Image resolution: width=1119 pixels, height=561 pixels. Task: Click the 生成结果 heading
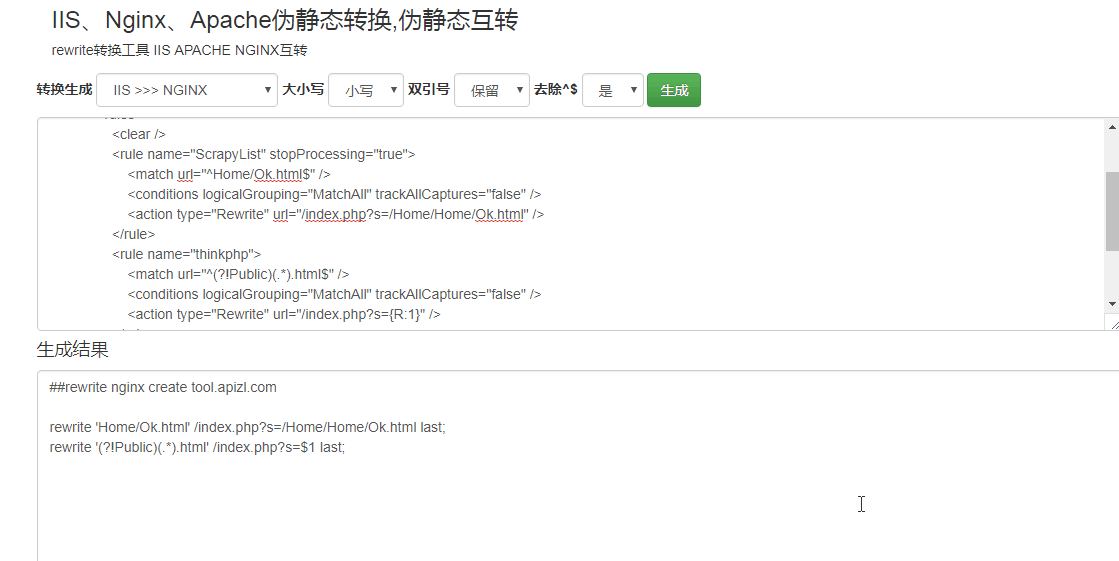(x=73, y=350)
